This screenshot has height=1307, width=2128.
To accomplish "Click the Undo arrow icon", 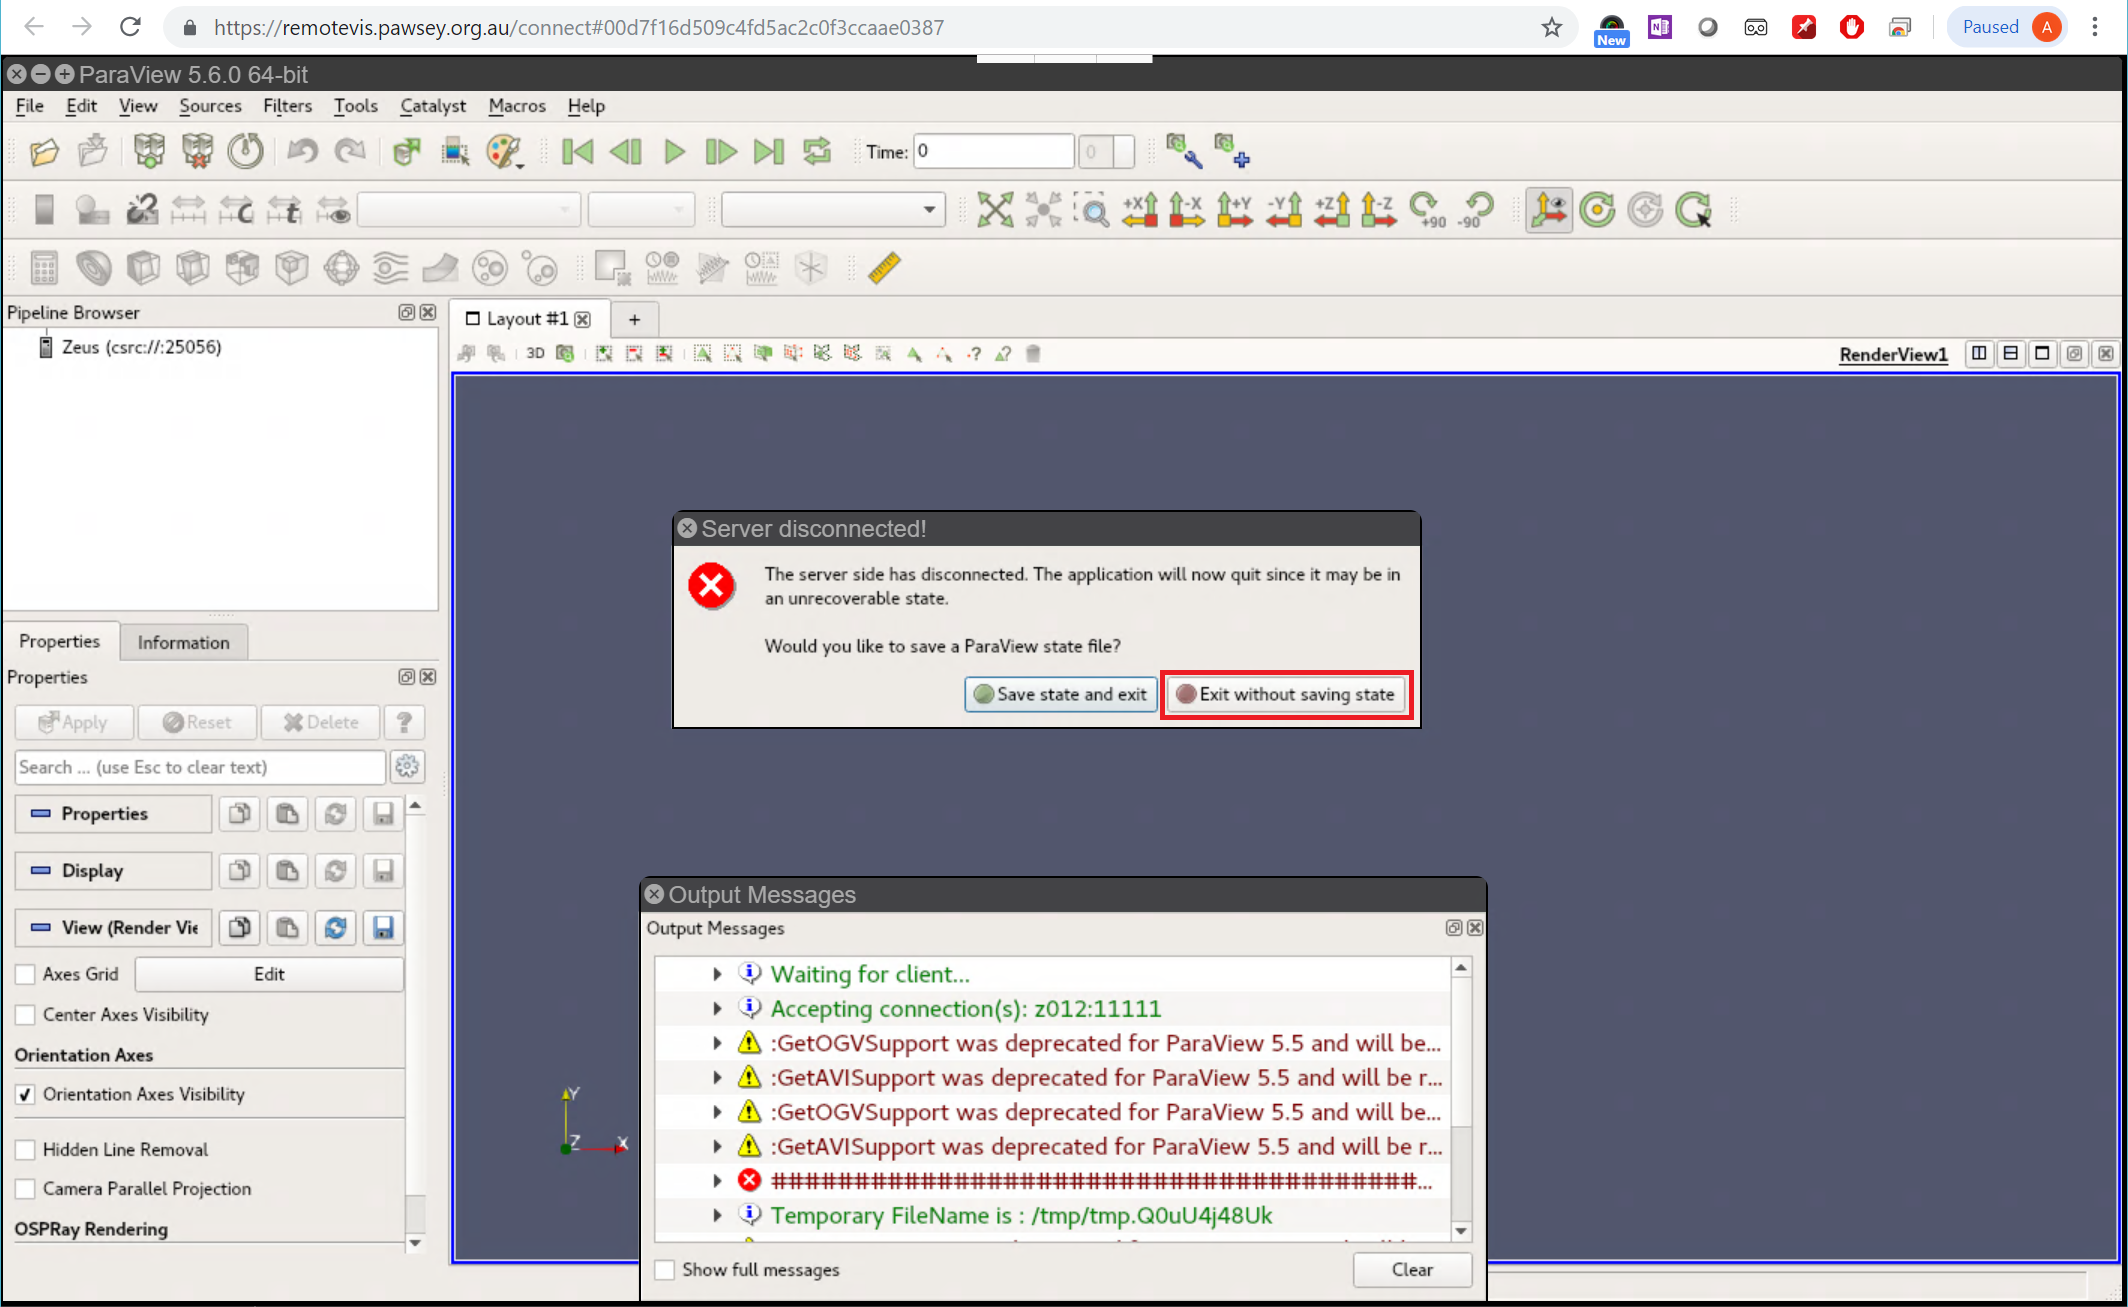I will [302, 152].
